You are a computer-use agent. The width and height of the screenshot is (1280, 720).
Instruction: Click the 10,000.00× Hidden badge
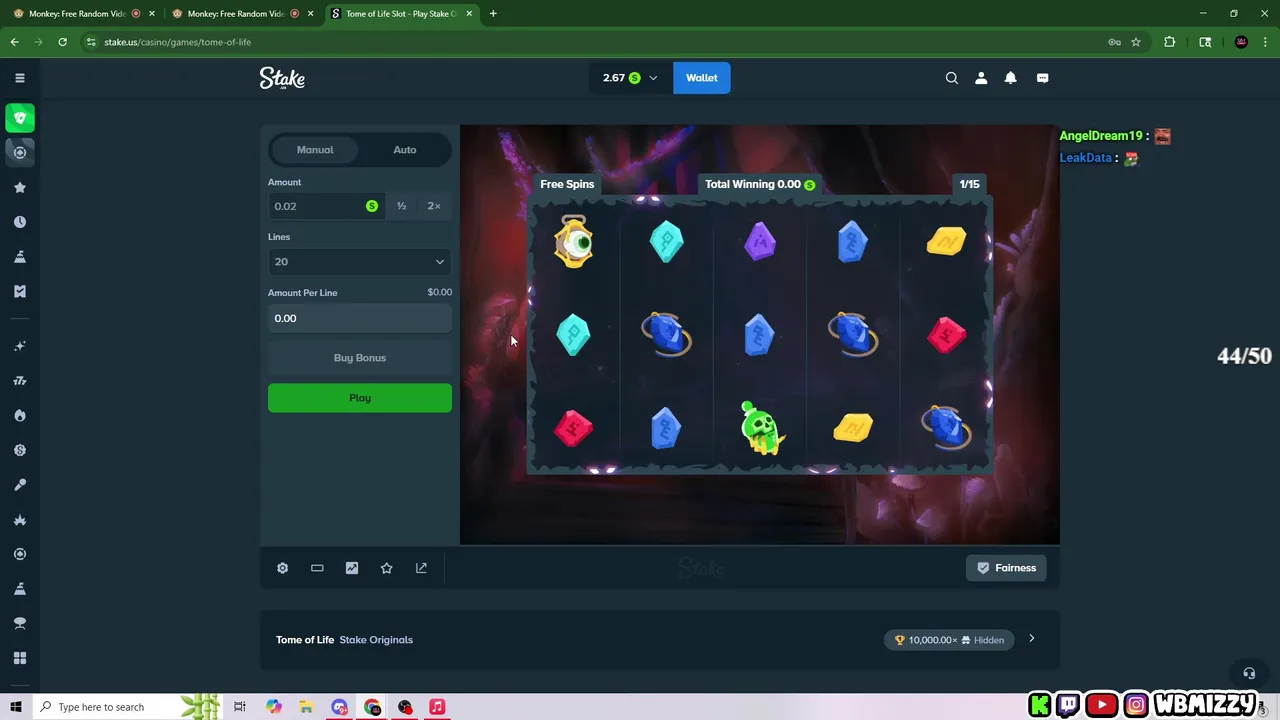point(949,640)
